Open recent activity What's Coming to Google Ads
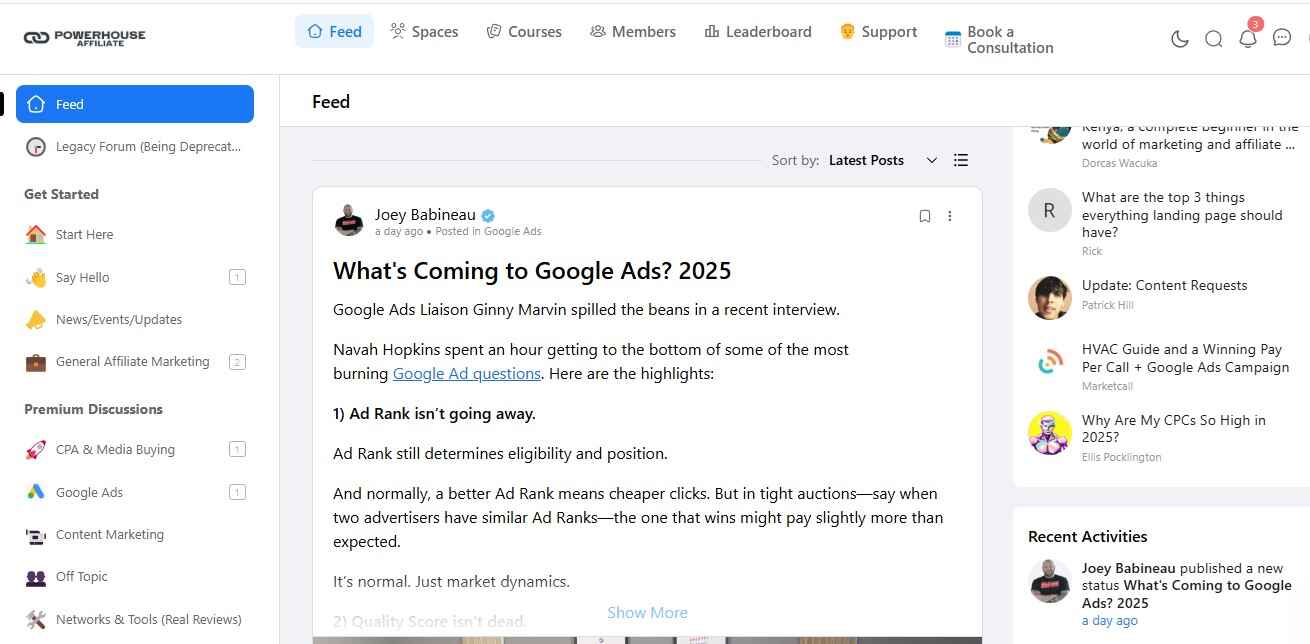This screenshot has width=1310, height=644. pos(1186,594)
